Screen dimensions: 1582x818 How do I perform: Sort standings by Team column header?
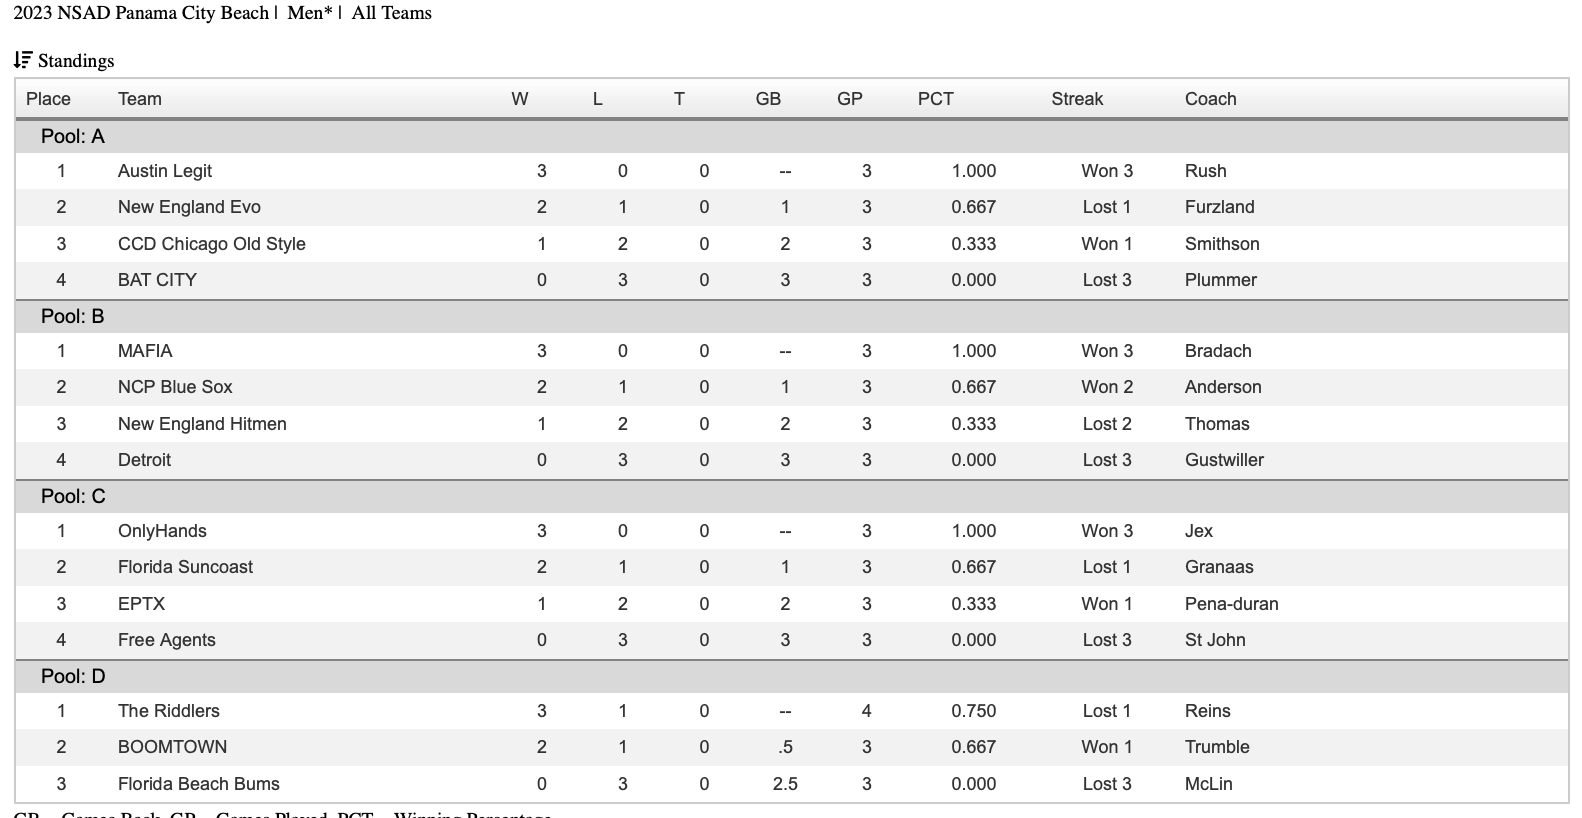coord(139,99)
